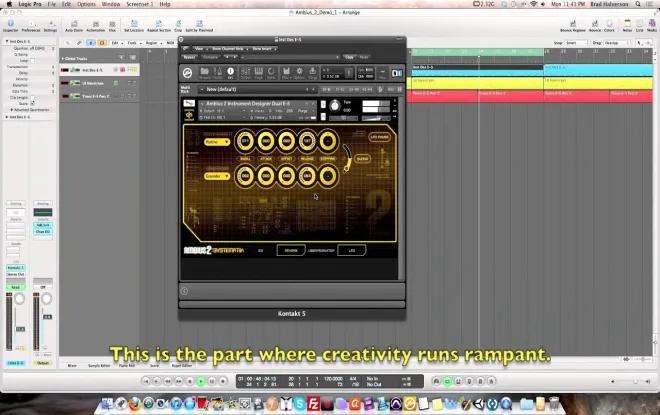Image resolution: width=660 pixels, height=415 pixels.
Task: Expand Advanced Quantization in the inspector
Action: click(x=12, y=110)
